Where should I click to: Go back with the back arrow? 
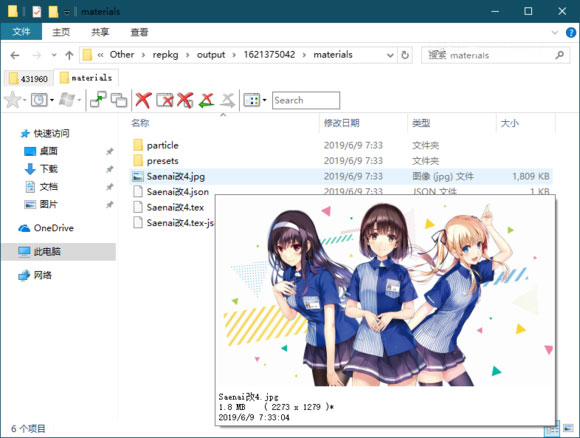tap(15, 55)
